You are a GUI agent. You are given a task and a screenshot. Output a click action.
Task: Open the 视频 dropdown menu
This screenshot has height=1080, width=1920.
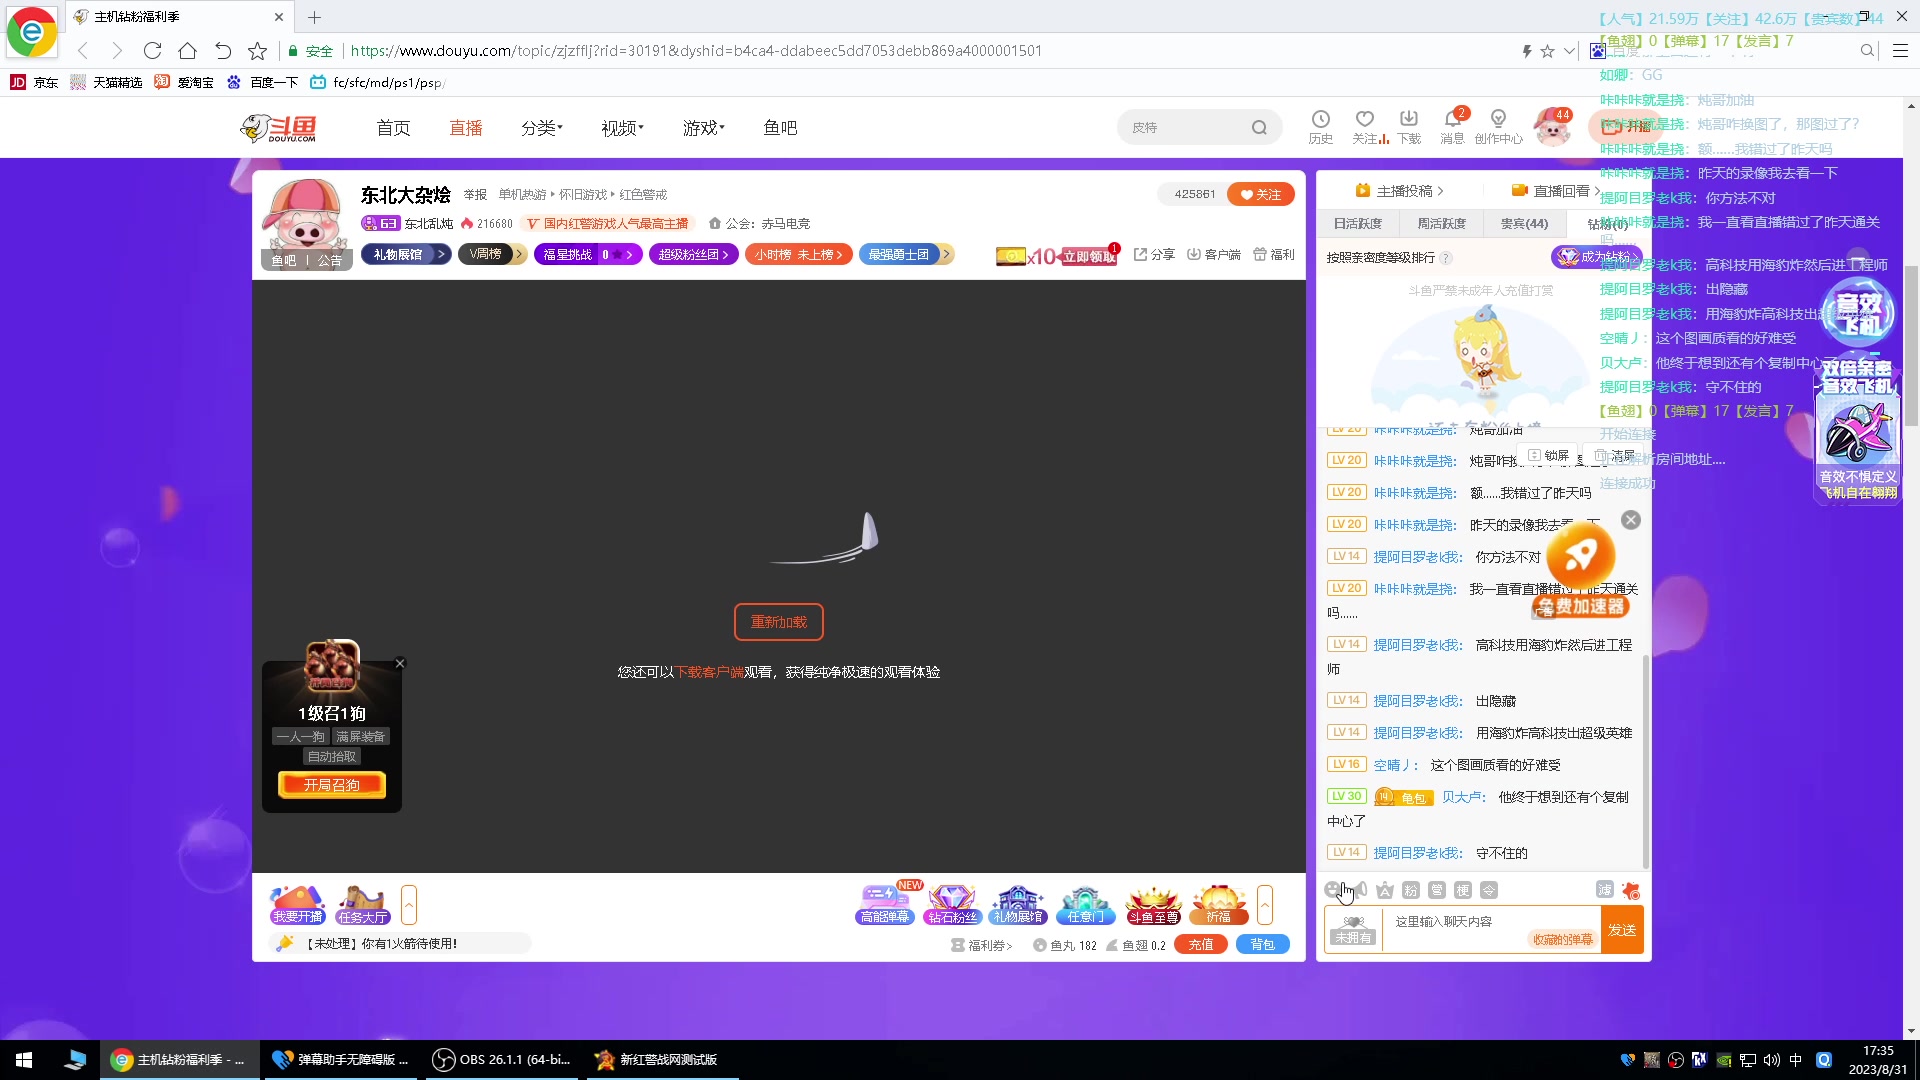pyautogui.click(x=620, y=127)
